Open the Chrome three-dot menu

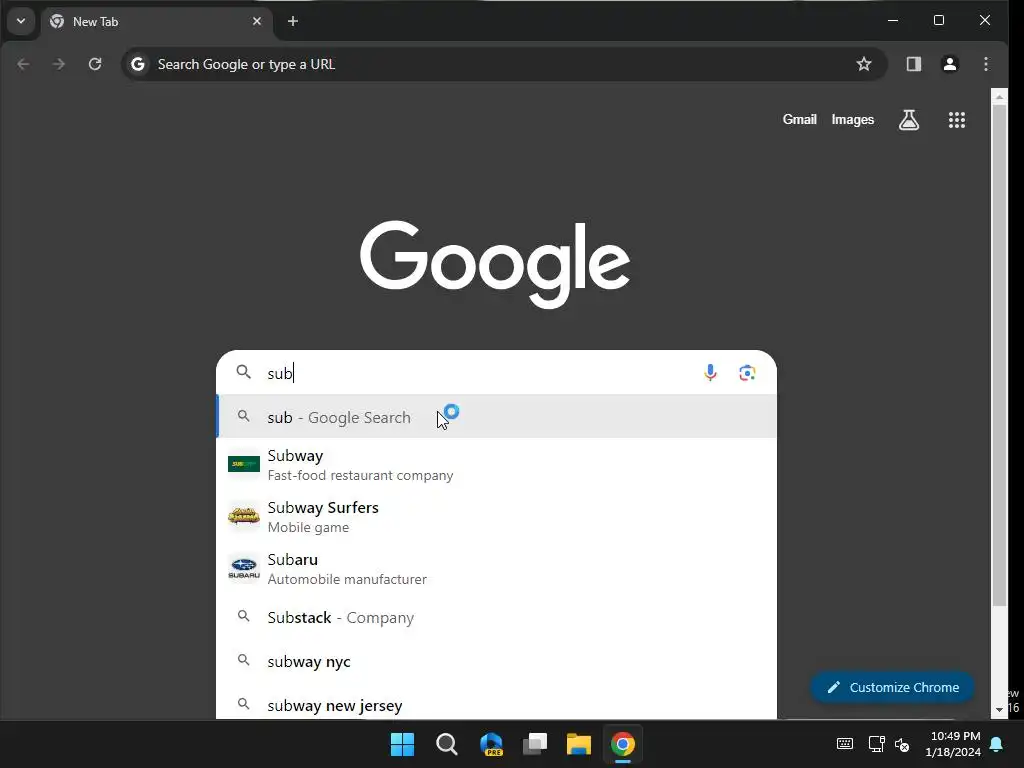point(985,64)
